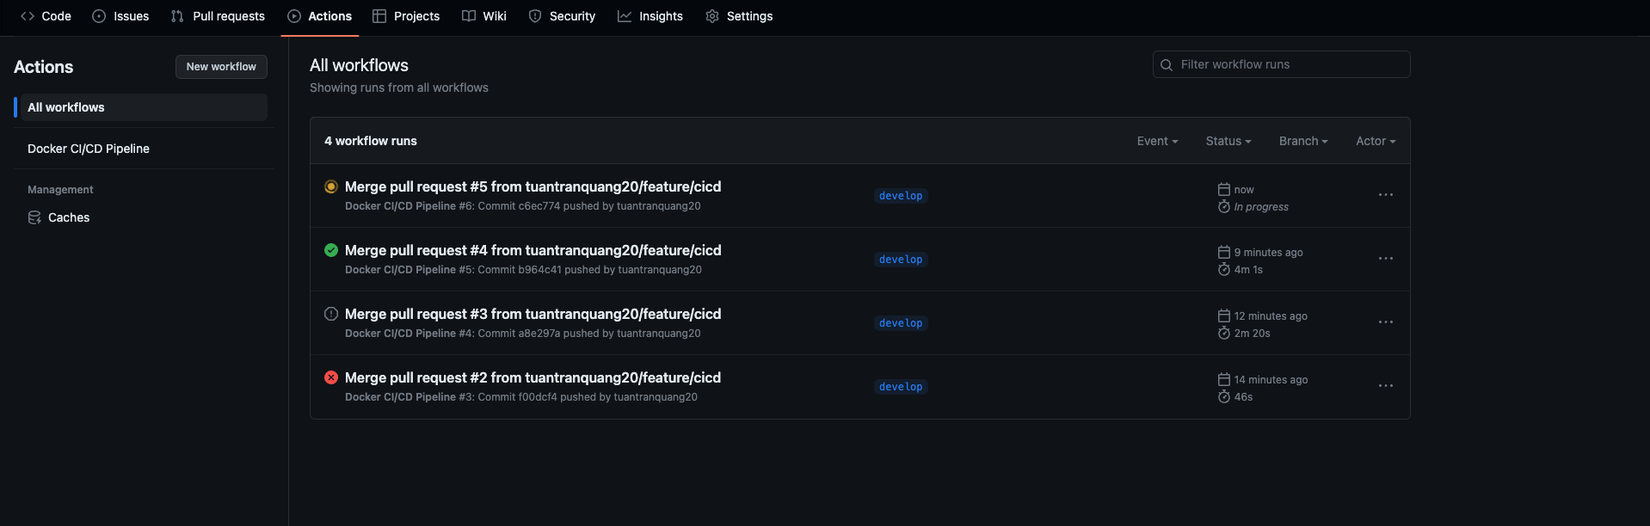Click stopwatch icon next to '46s'
Screen dimensions: 1650x526
tap(1224, 397)
